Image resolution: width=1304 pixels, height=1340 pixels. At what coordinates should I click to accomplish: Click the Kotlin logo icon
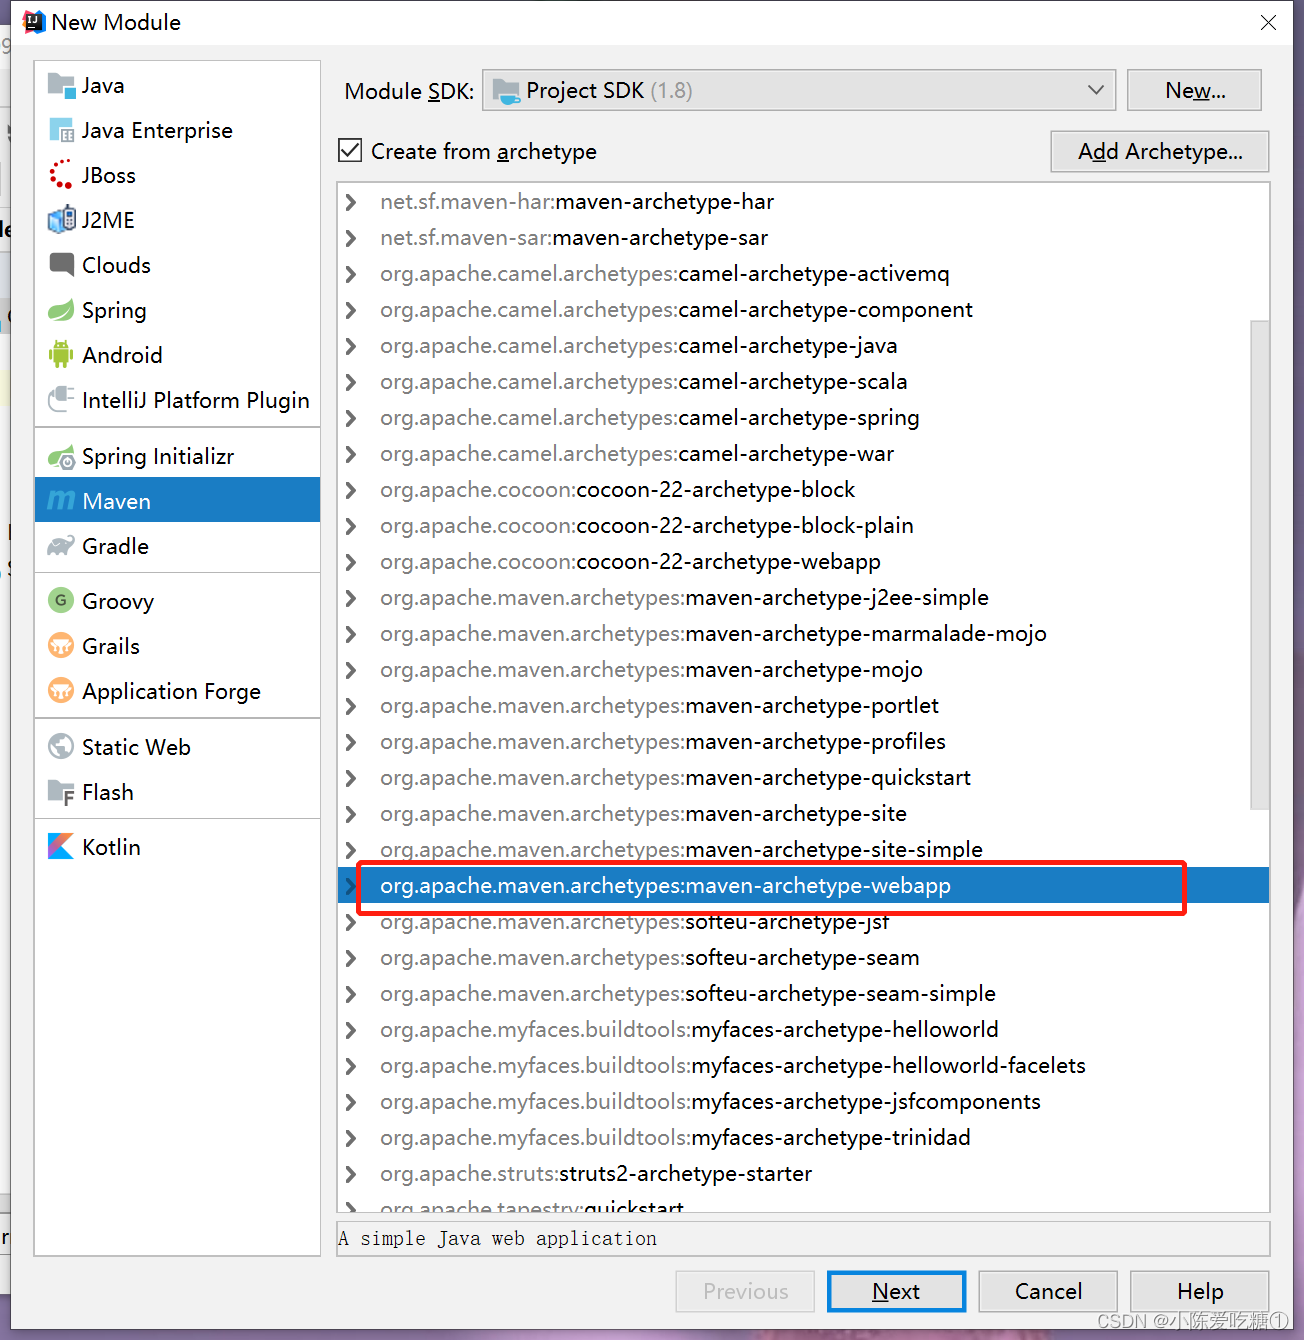click(x=61, y=847)
